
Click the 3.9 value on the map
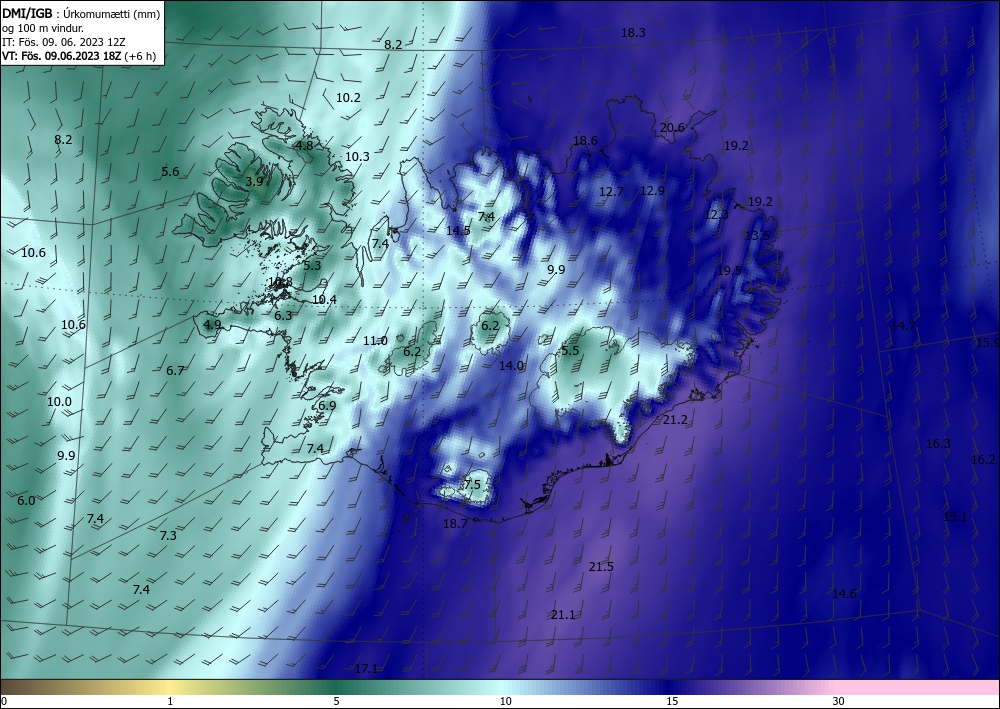coord(254,182)
